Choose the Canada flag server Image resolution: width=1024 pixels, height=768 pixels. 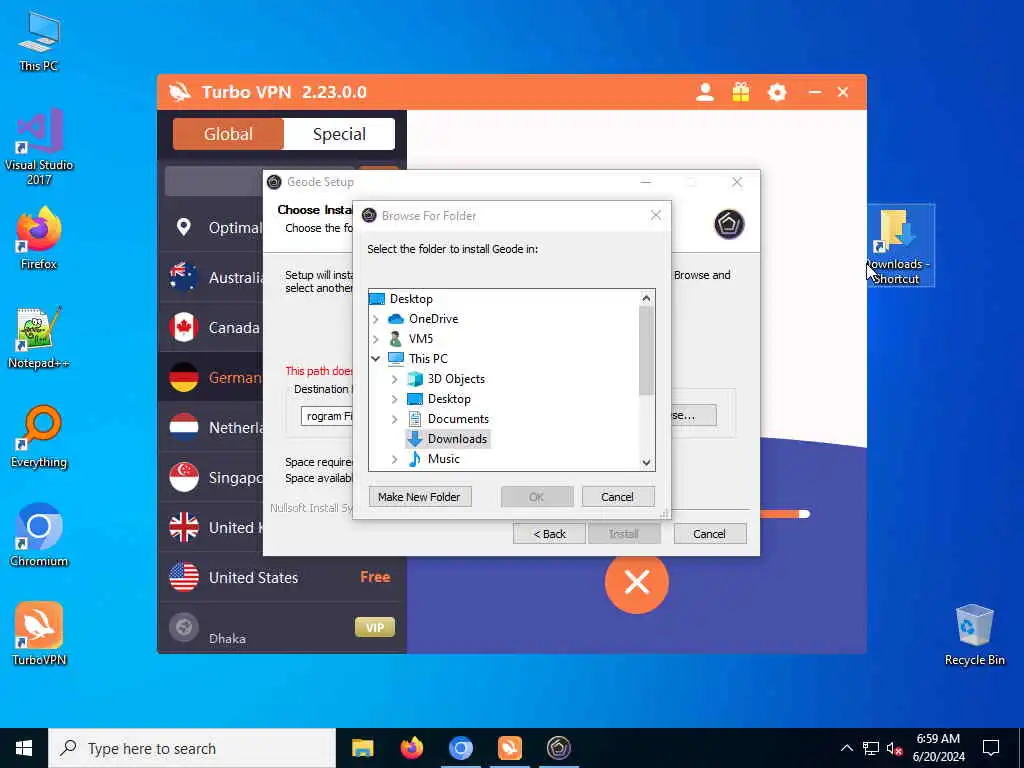pyautogui.click(x=184, y=327)
